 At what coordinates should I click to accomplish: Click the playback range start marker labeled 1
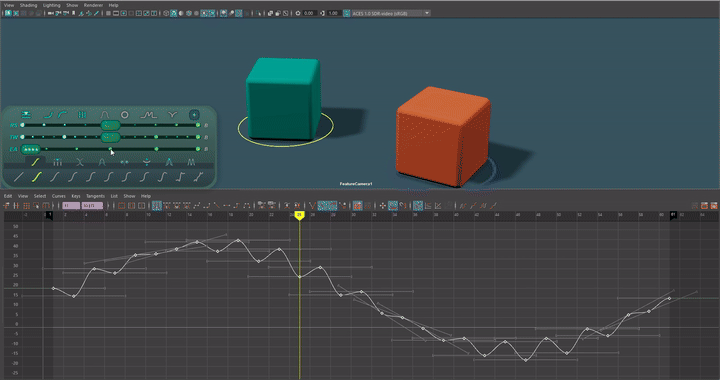click(x=49, y=215)
